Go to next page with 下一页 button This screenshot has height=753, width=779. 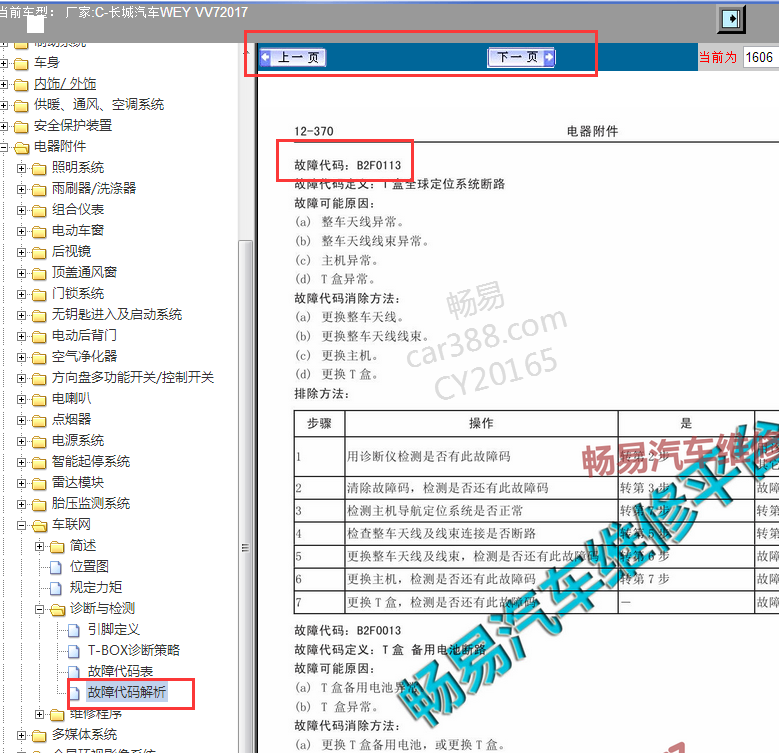pos(522,58)
